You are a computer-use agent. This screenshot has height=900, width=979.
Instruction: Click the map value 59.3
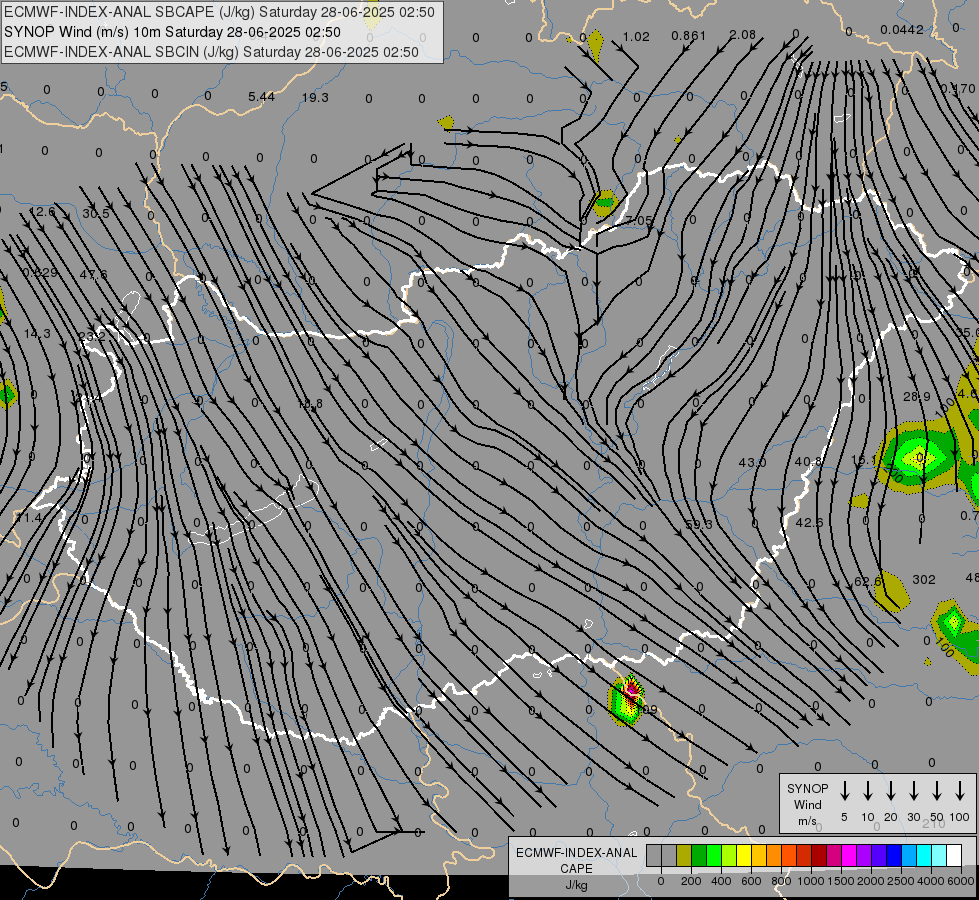(699, 524)
